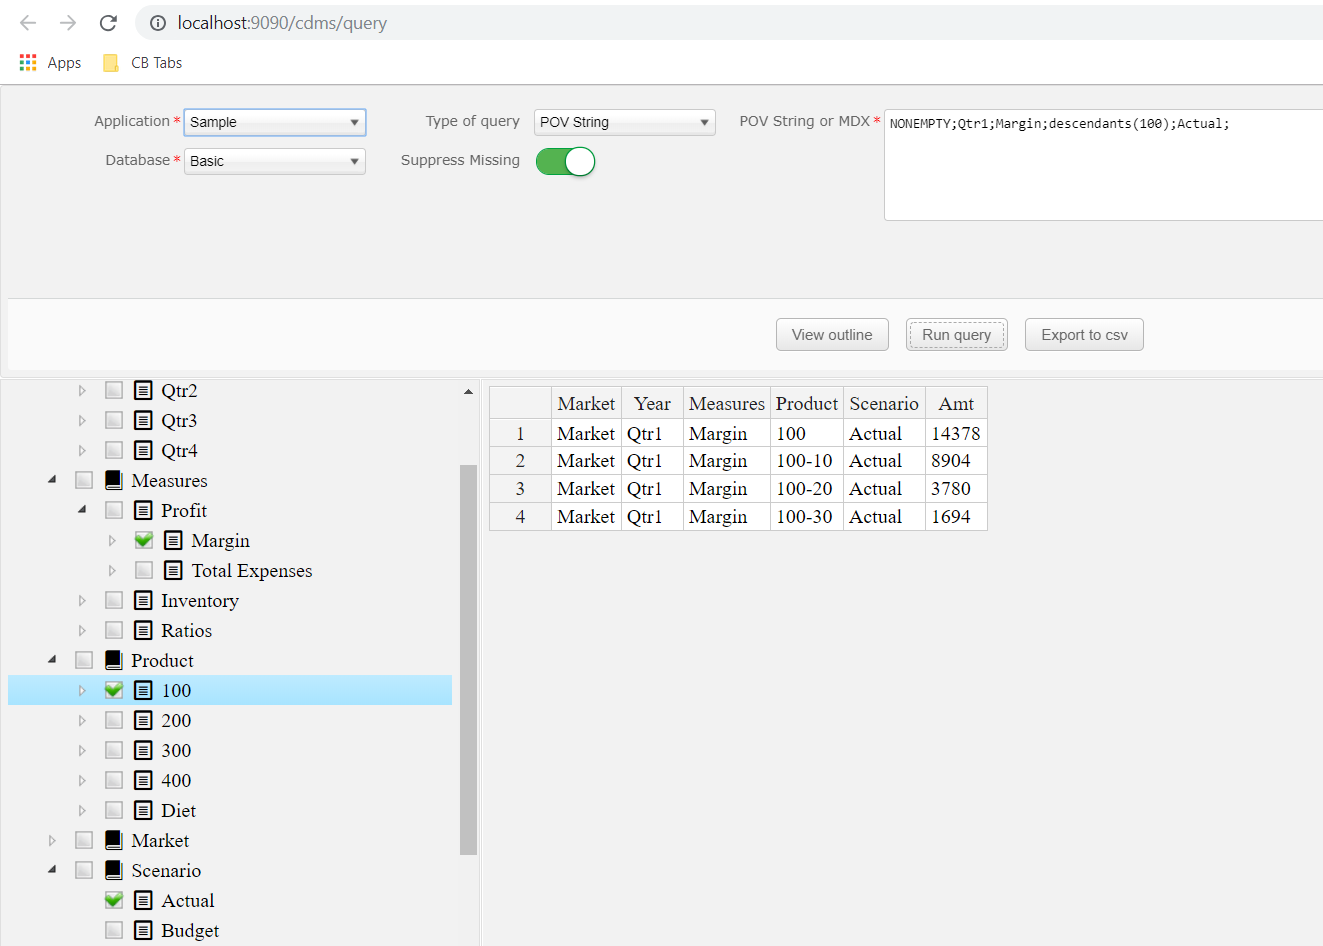This screenshot has height=946, width=1323.
Task: Click the member icon beside Qtr2
Action: click(142, 390)
